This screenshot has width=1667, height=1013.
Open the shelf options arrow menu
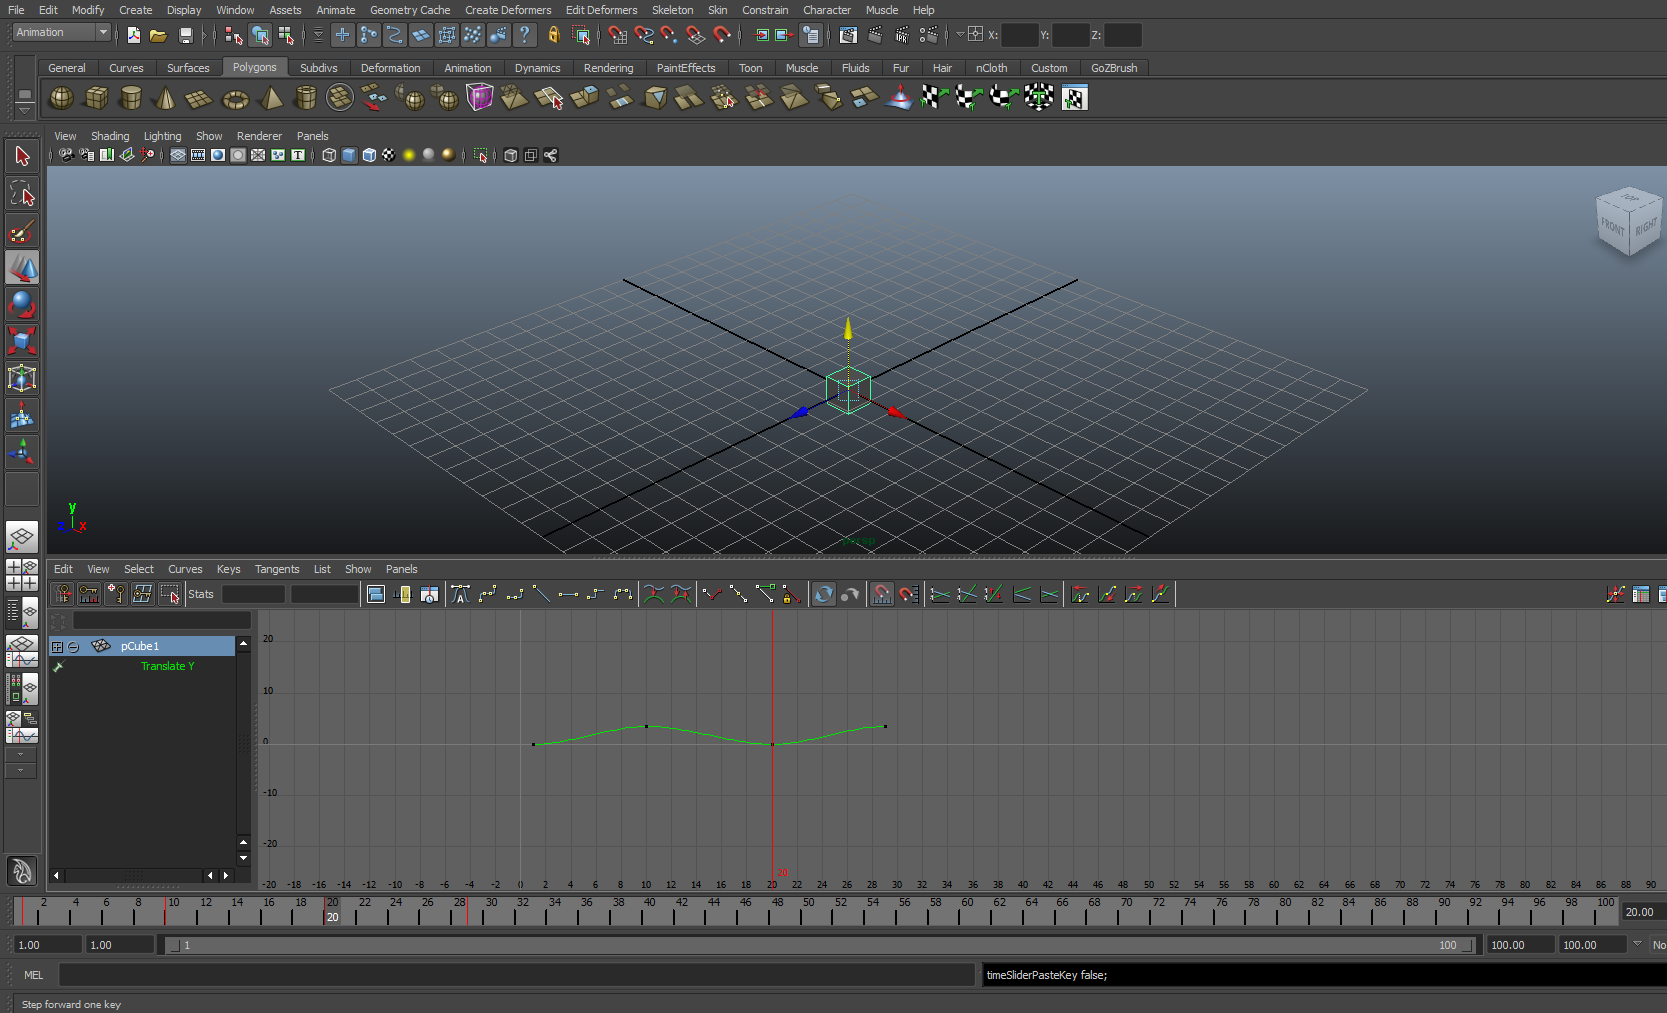[x=25, y=110]
